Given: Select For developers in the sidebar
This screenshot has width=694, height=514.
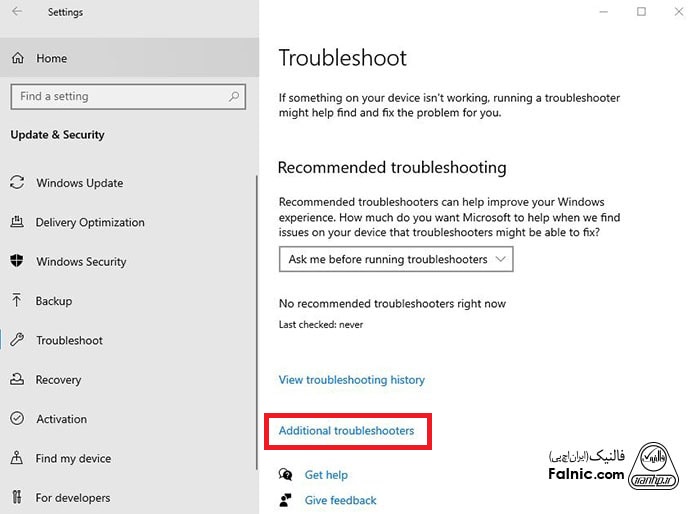Looking at the screenshot, I should 73,497.
